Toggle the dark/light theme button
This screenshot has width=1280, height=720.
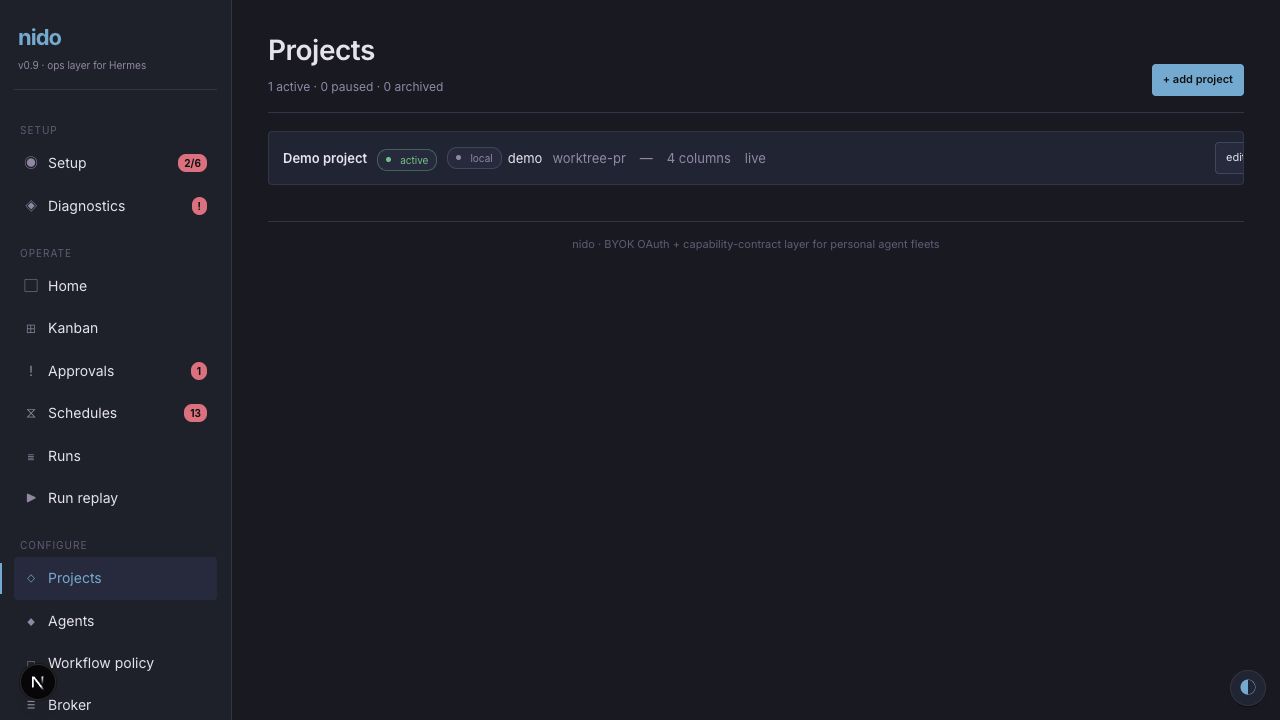pyautogui.click(x=1248, y=687)
